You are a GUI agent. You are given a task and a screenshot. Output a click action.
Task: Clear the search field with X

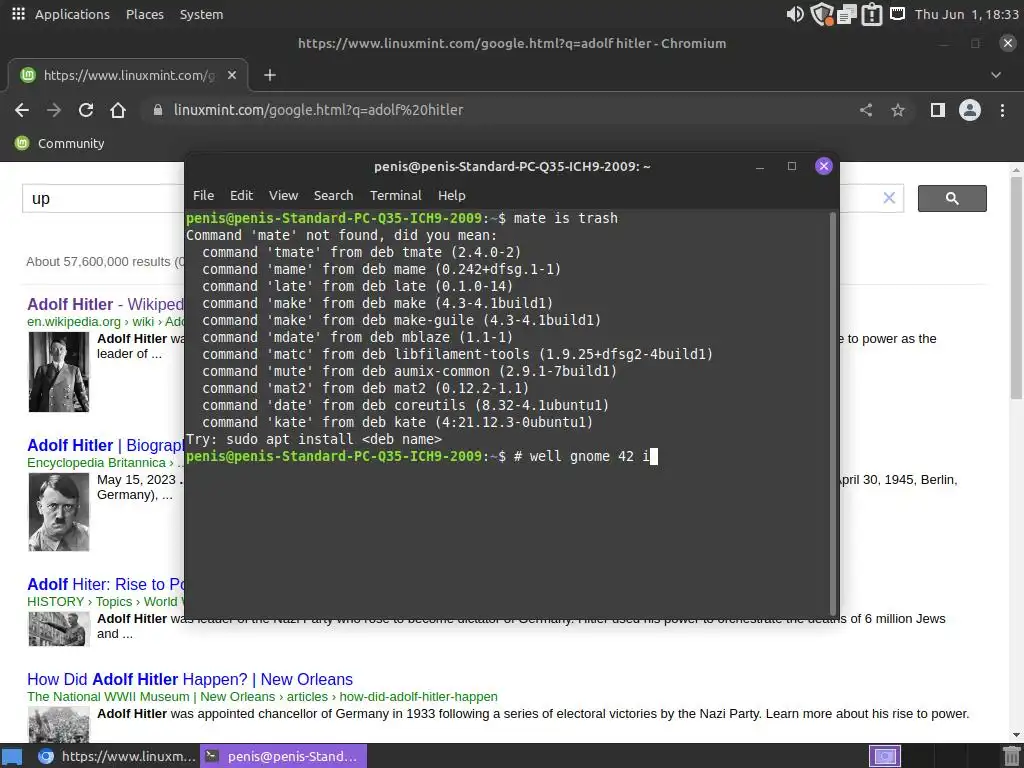click(x=889, y=197)
